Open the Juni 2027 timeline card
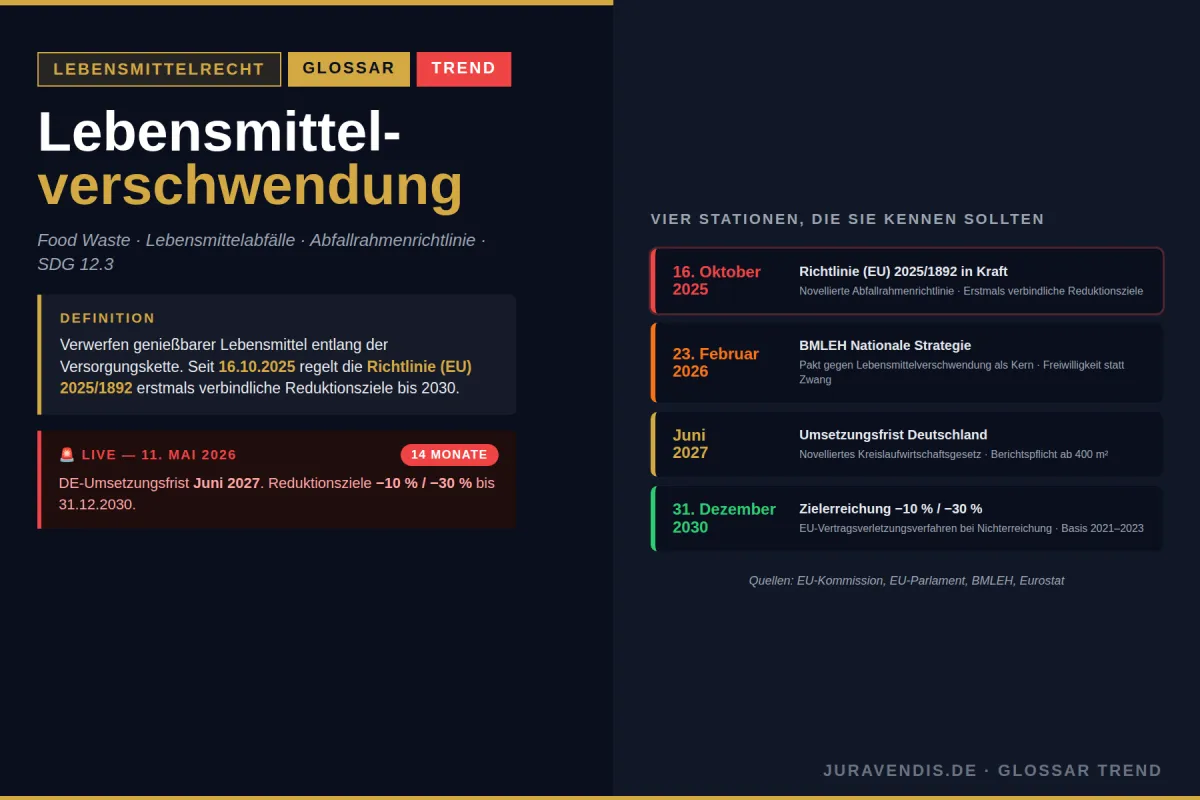This screenshot has height=800, width=1200. (907, 444)
